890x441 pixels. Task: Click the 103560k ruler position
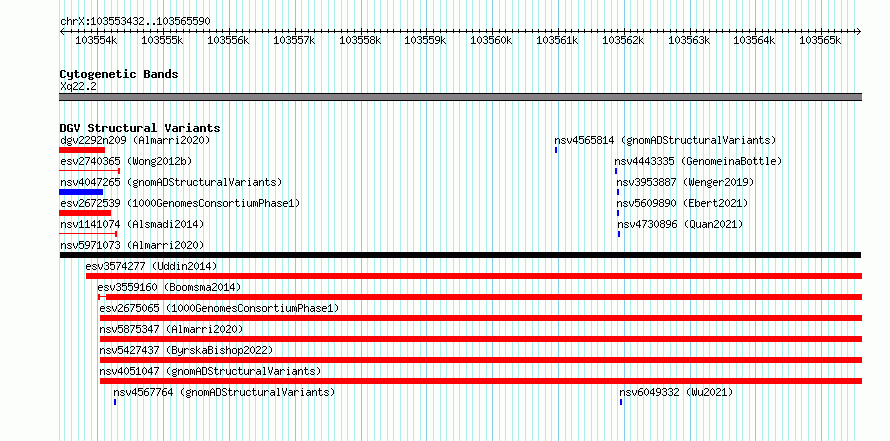click(x=491, y=40)
